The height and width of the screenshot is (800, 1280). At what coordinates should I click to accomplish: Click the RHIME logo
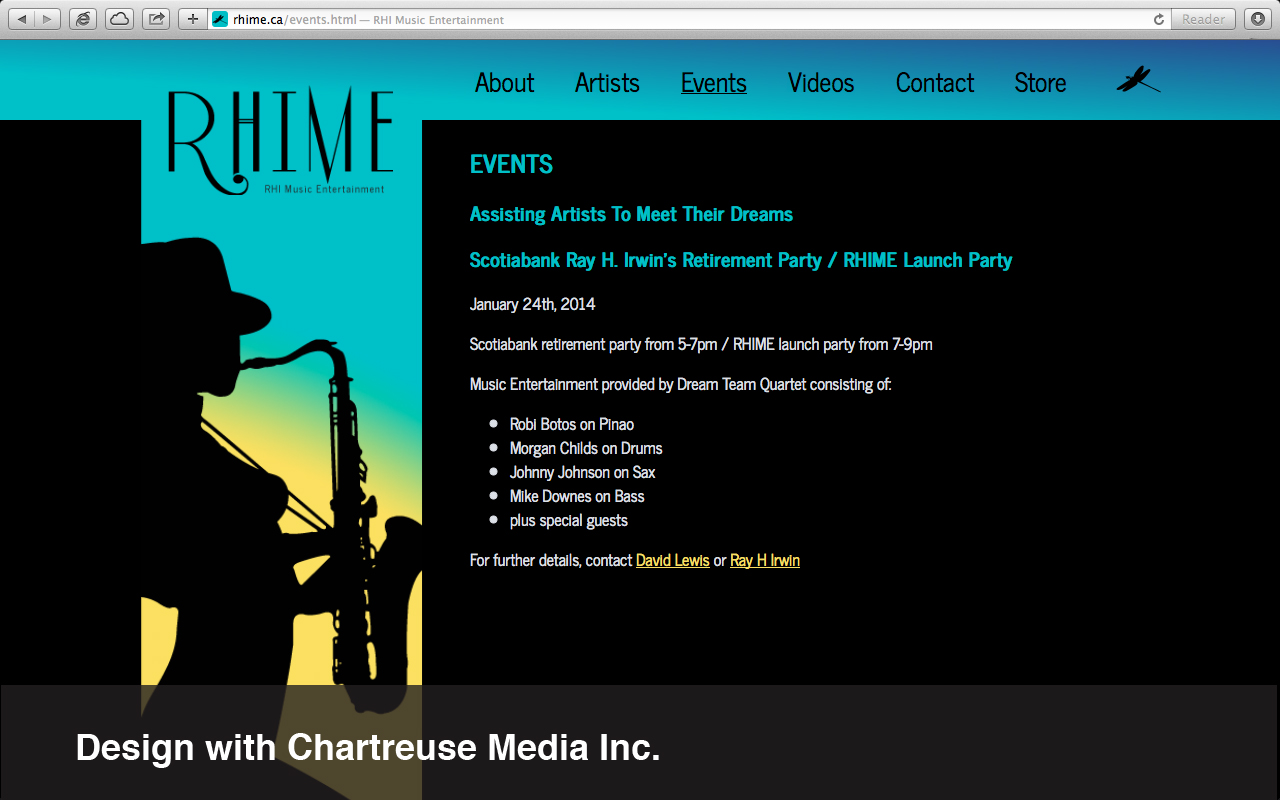click(280, 140)
